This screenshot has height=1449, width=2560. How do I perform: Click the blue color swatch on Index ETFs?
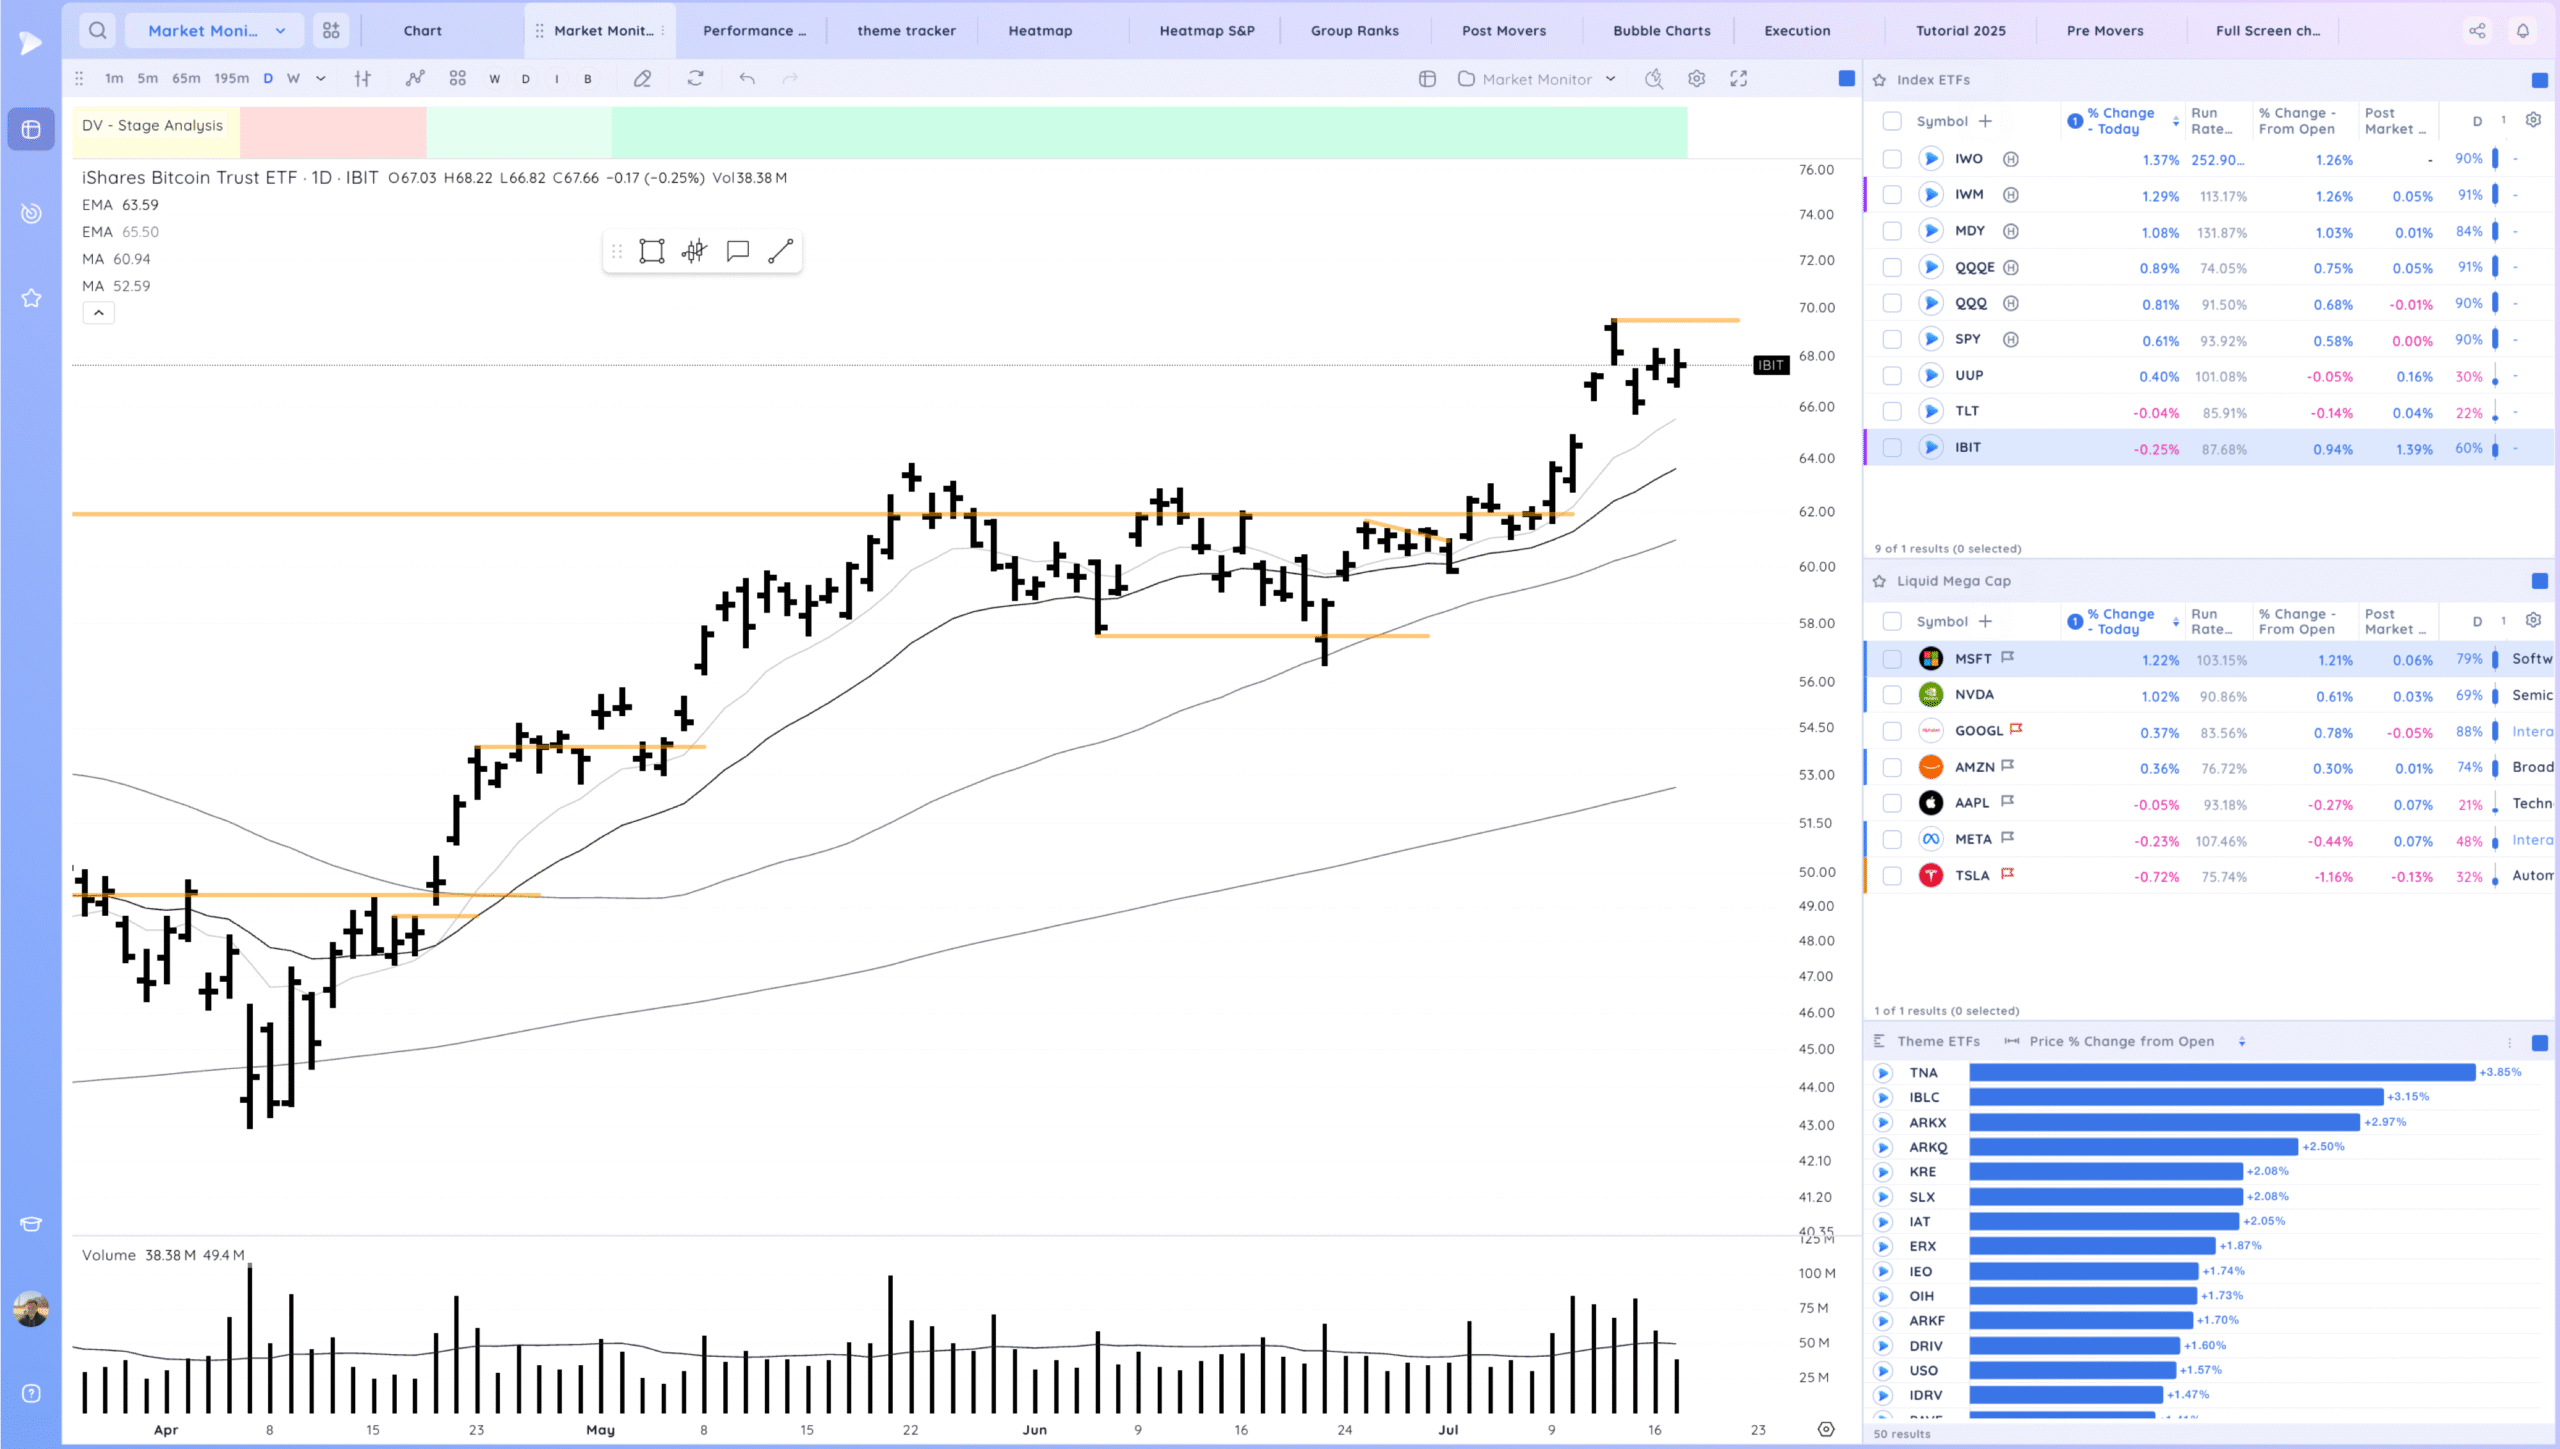pos(2539,80)
